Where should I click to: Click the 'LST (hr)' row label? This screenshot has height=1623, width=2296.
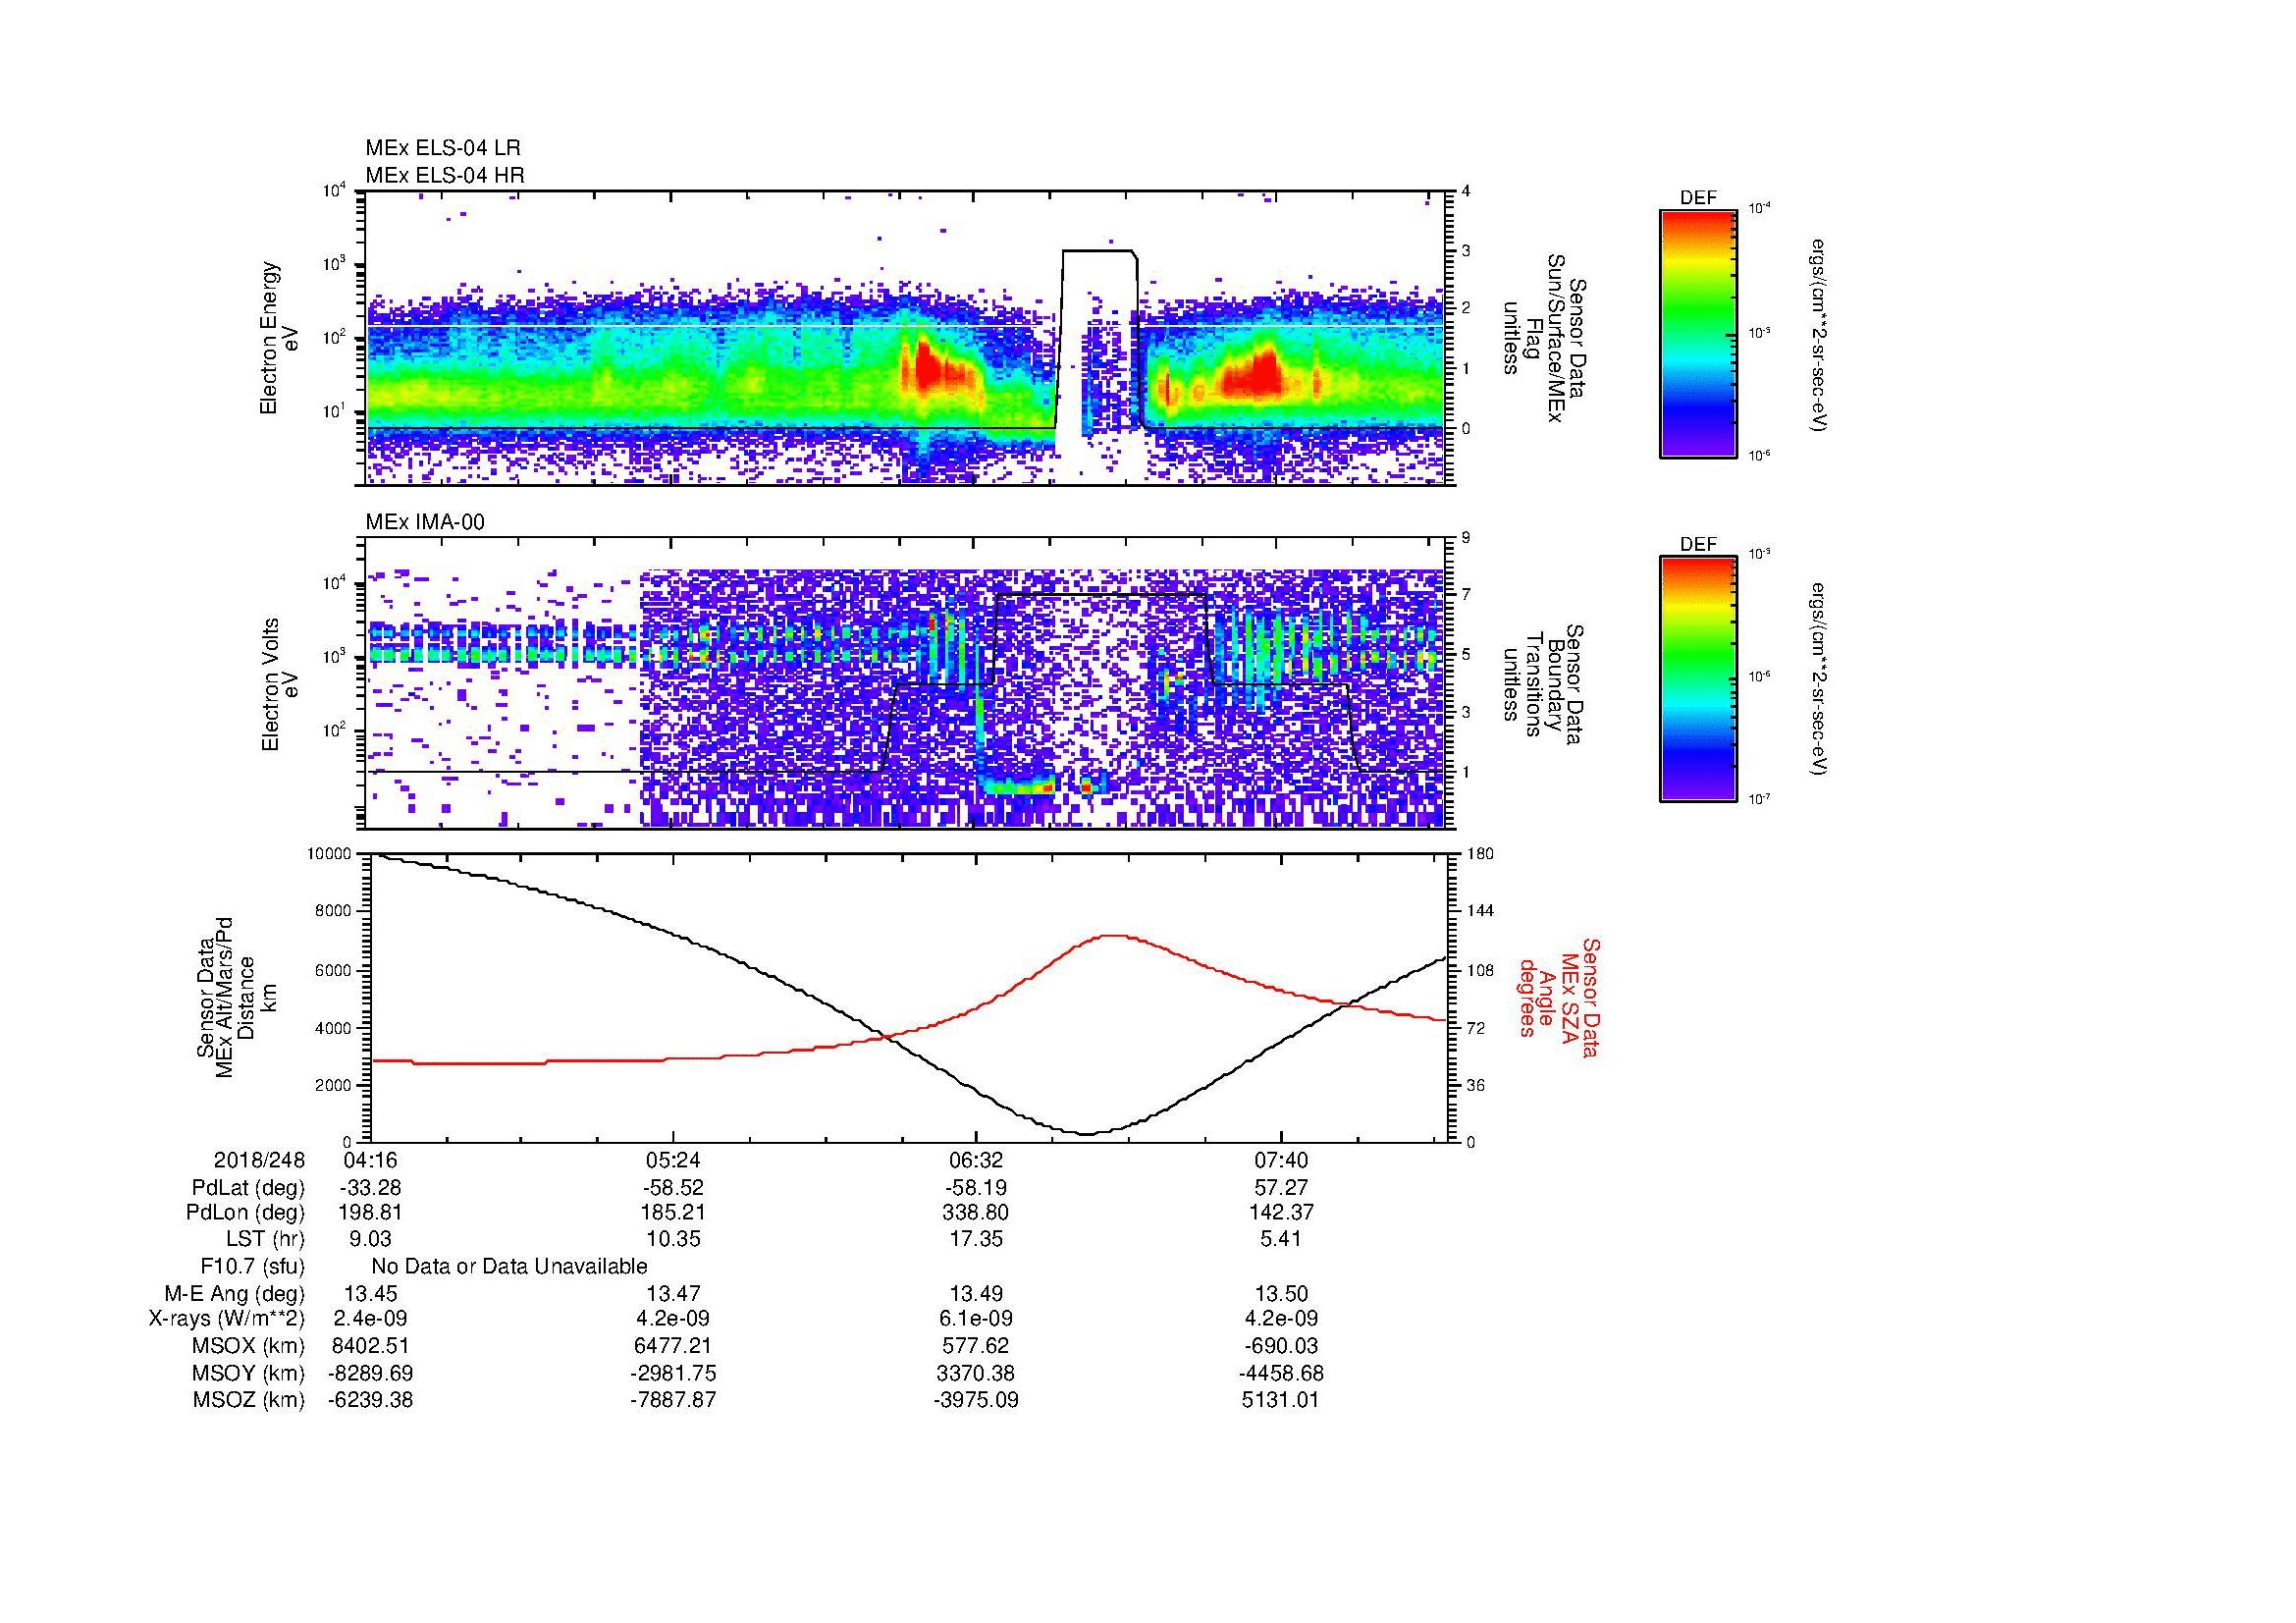[265, 1240]
